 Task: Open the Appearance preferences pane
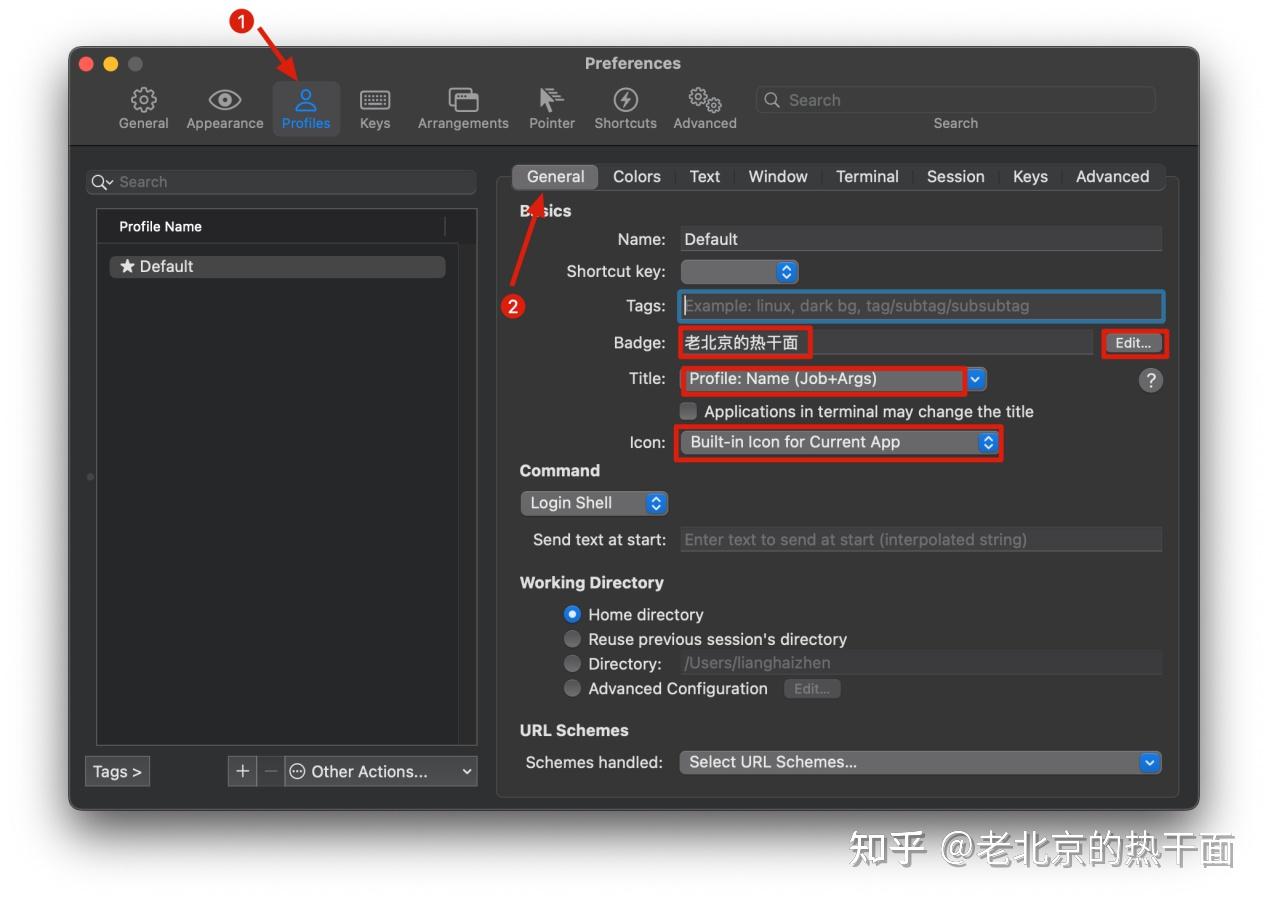[224, 107]
